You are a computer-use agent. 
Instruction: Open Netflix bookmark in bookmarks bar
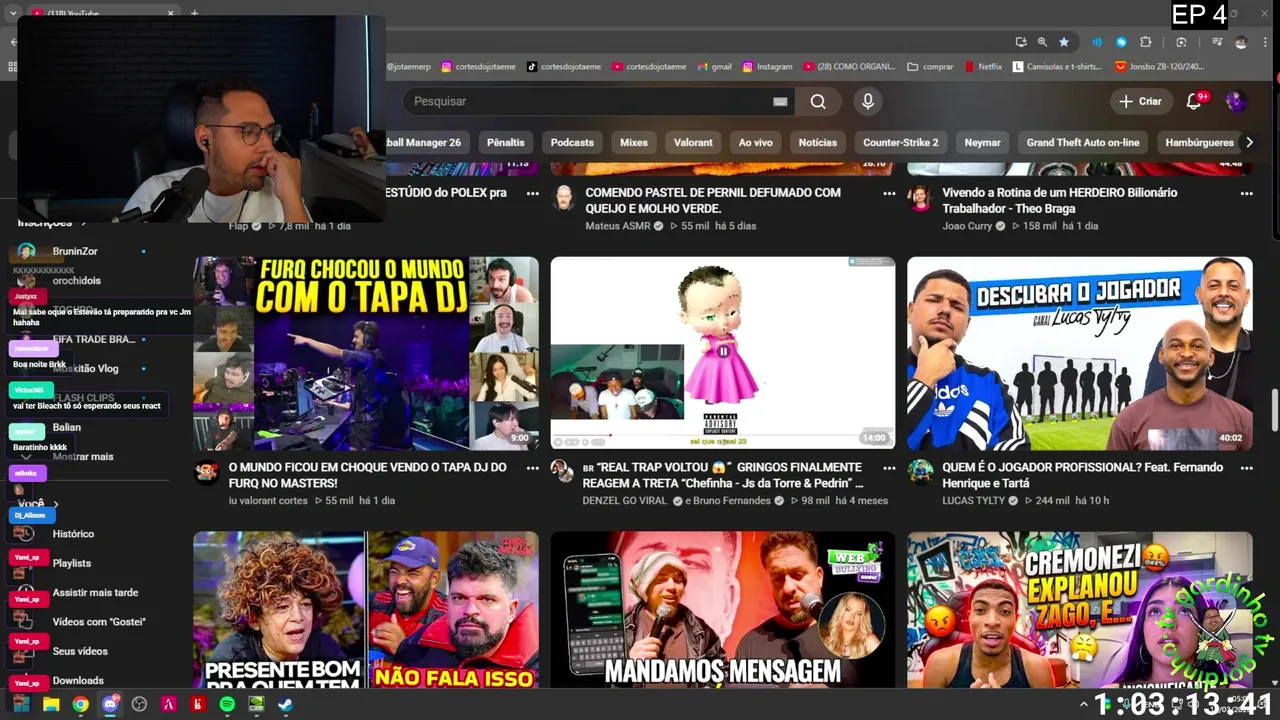983,67
